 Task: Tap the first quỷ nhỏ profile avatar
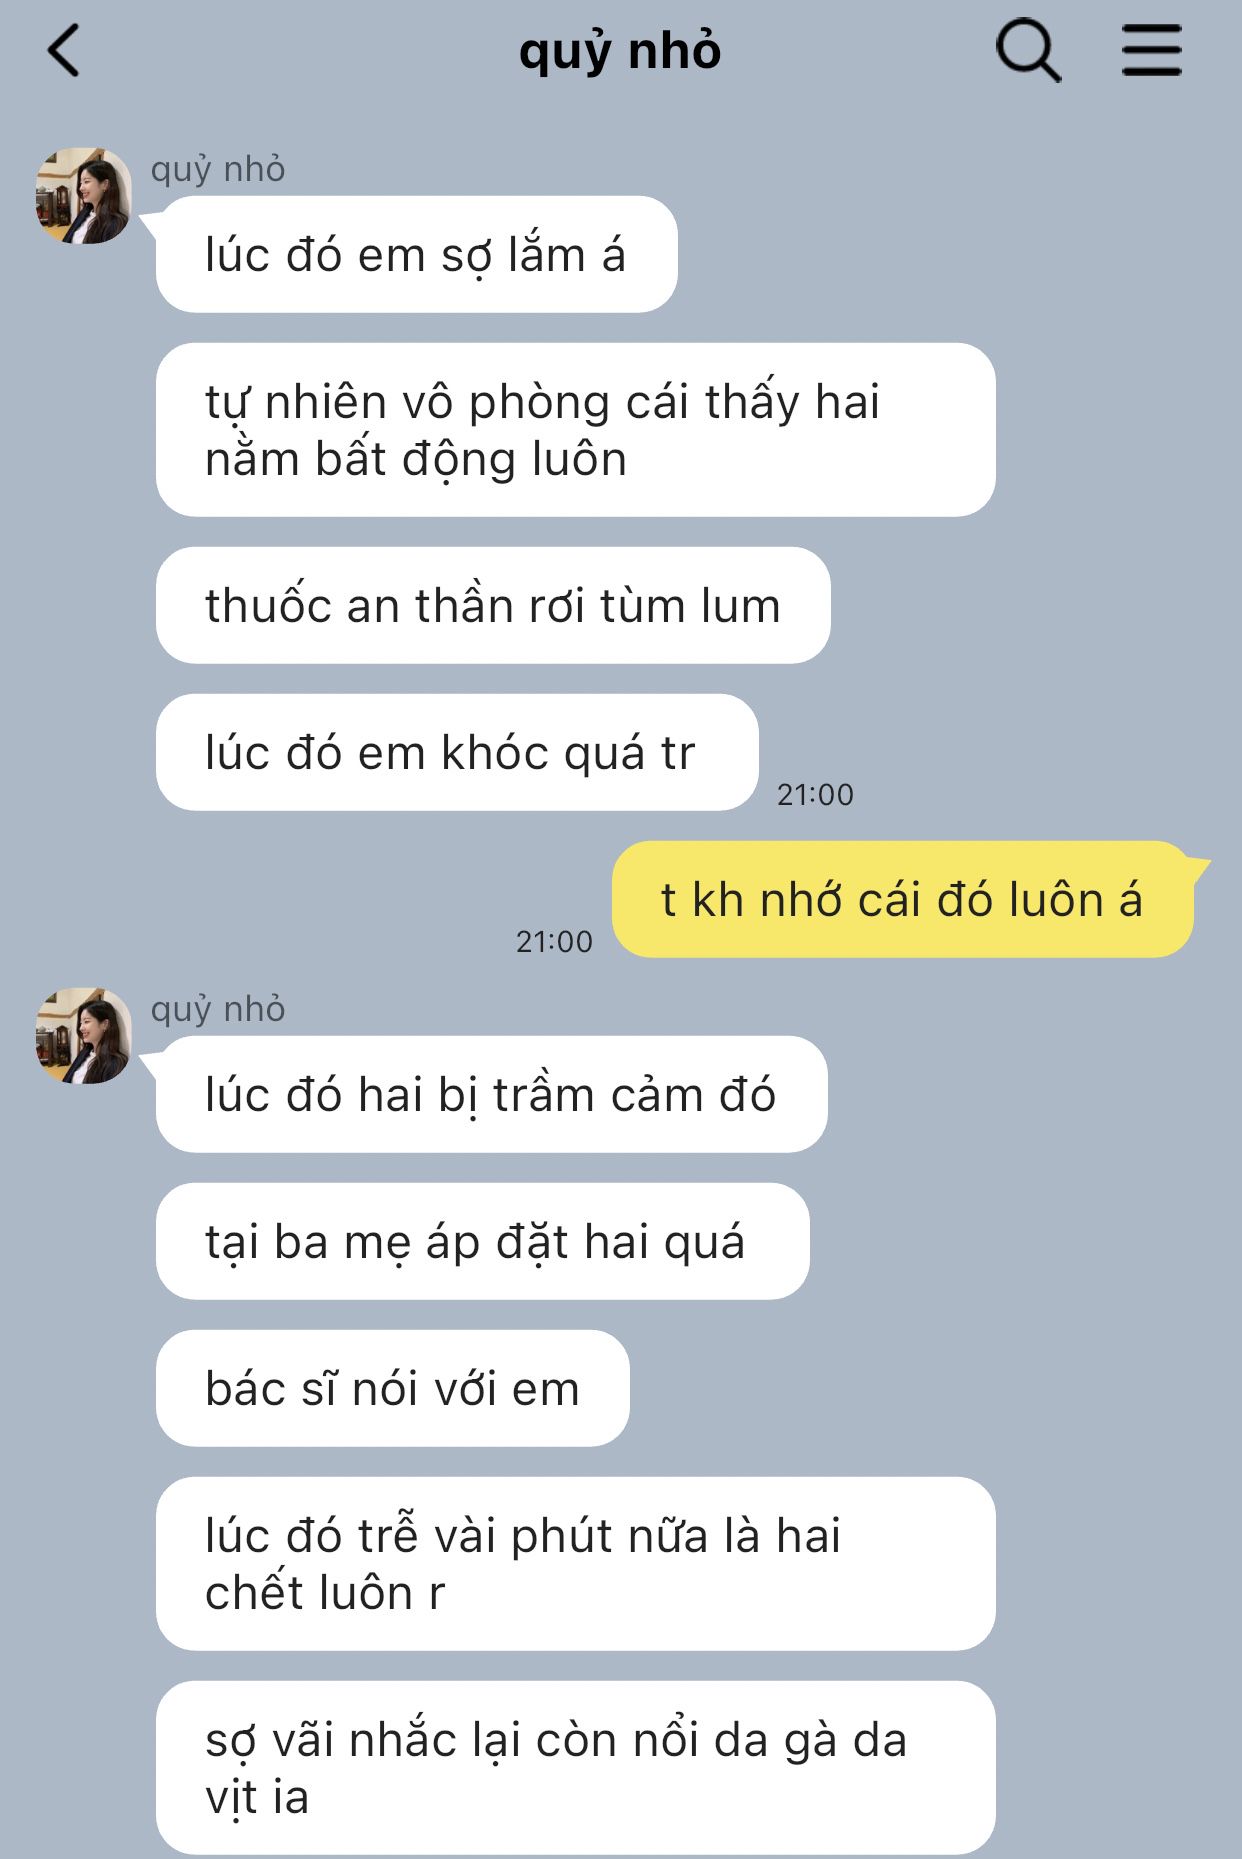coord(84,196)
